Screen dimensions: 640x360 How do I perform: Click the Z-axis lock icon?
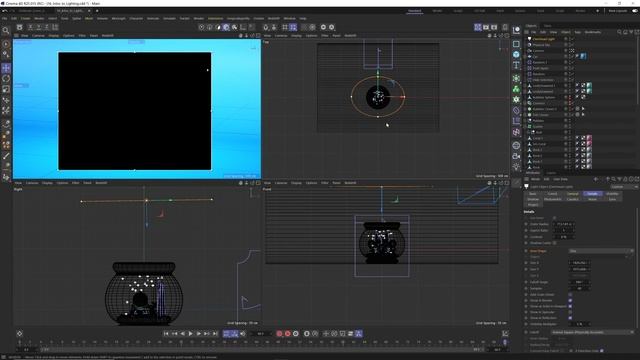tap(47, 27)
